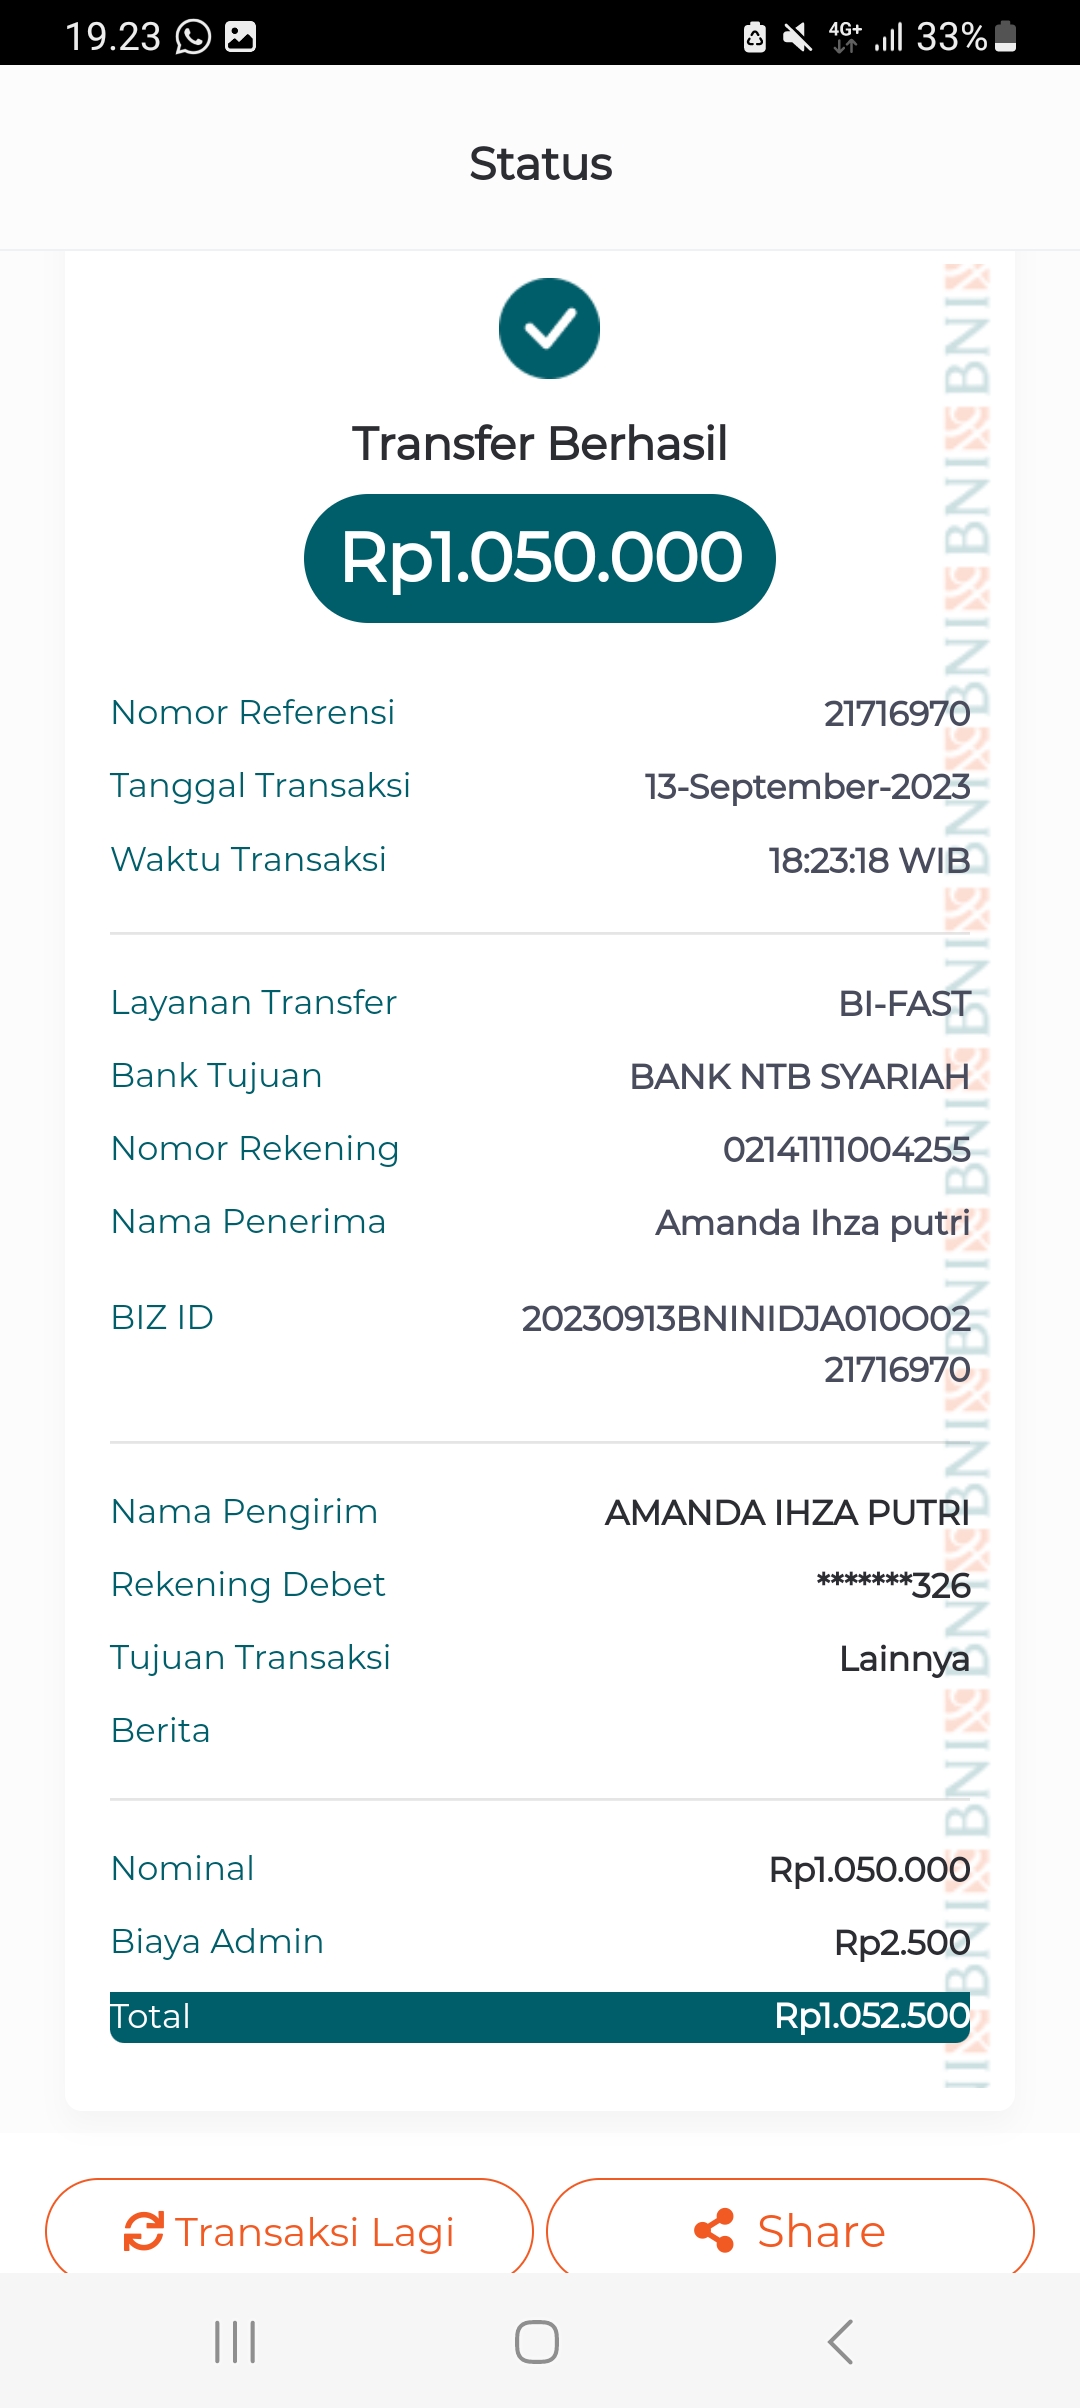Tap the 4G signal strength icon
Image resolution: width=1080 pixels, height=2408 pixels.
[866, 37]
